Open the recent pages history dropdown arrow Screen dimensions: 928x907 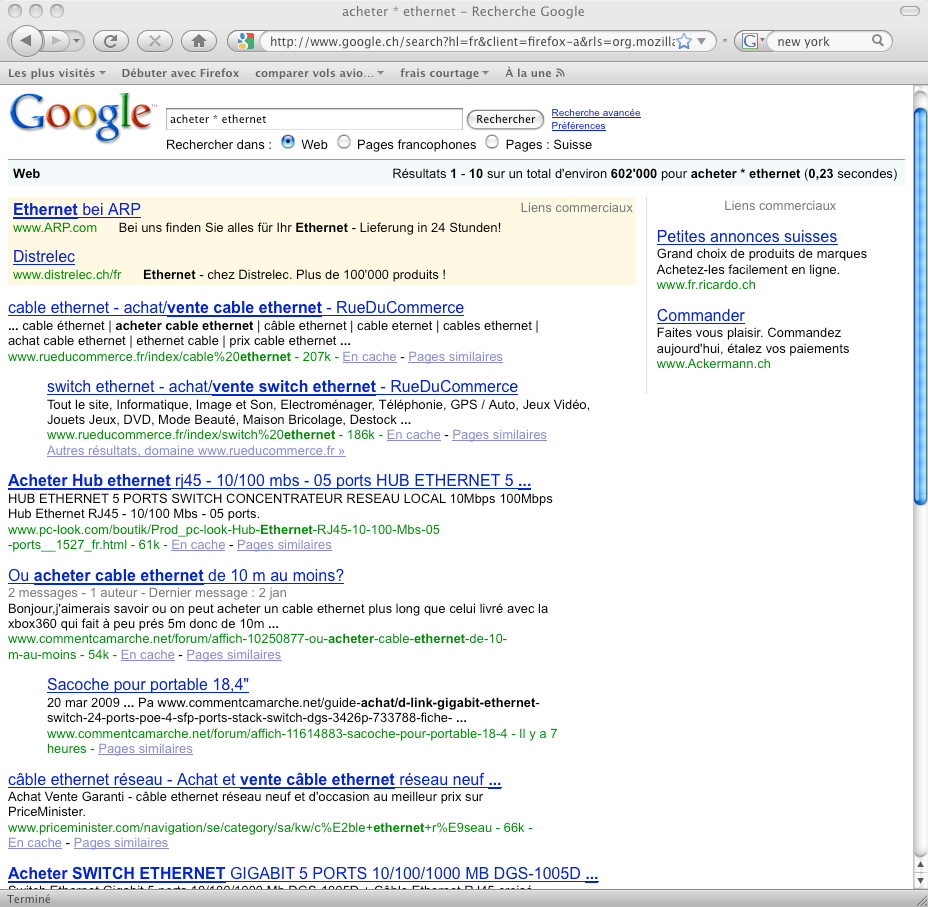[76, 41]
